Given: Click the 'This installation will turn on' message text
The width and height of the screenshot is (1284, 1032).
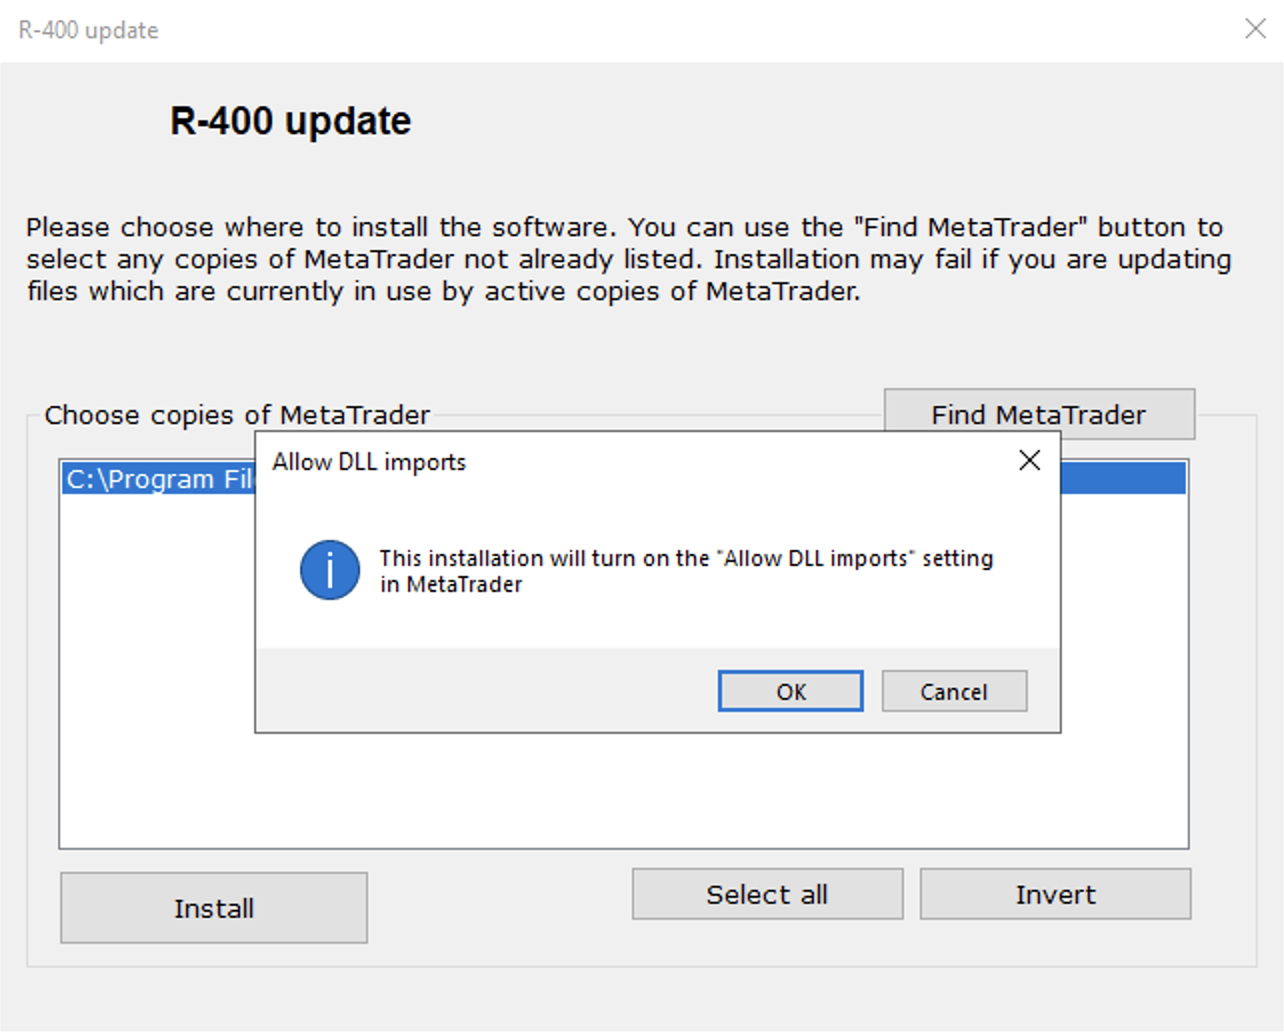Looking at the screenshot, I should coord(686,571).
